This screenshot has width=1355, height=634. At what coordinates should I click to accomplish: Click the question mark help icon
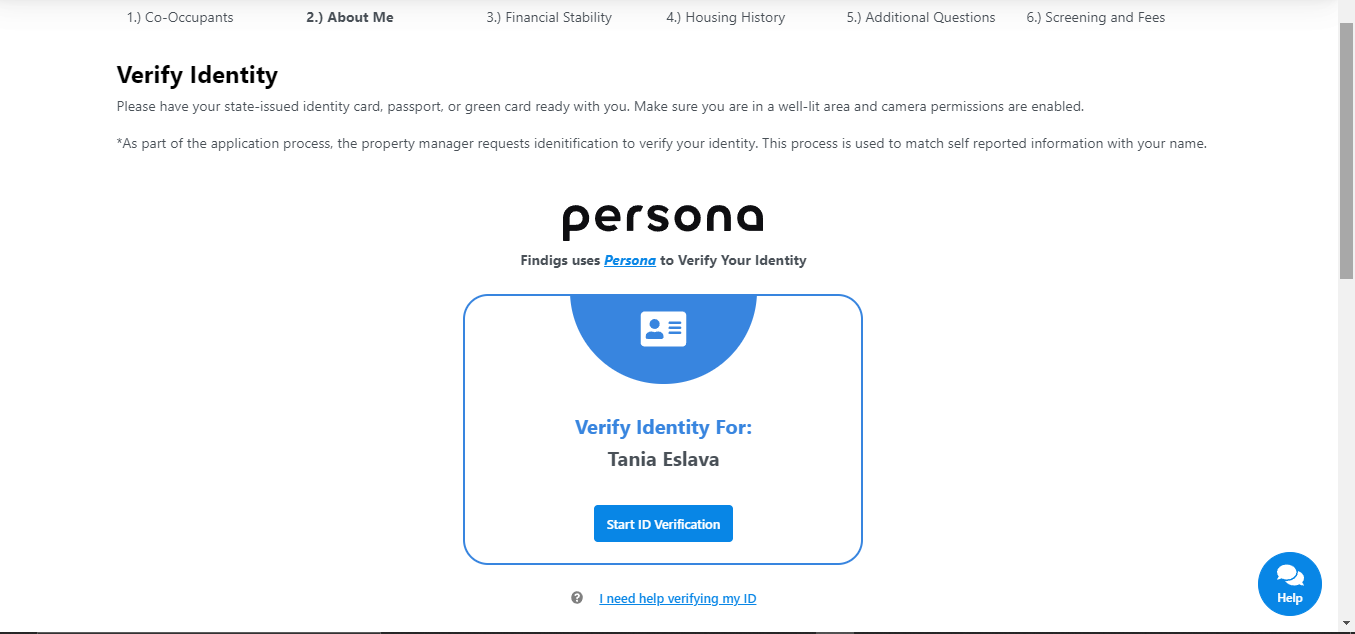(577, 598)
